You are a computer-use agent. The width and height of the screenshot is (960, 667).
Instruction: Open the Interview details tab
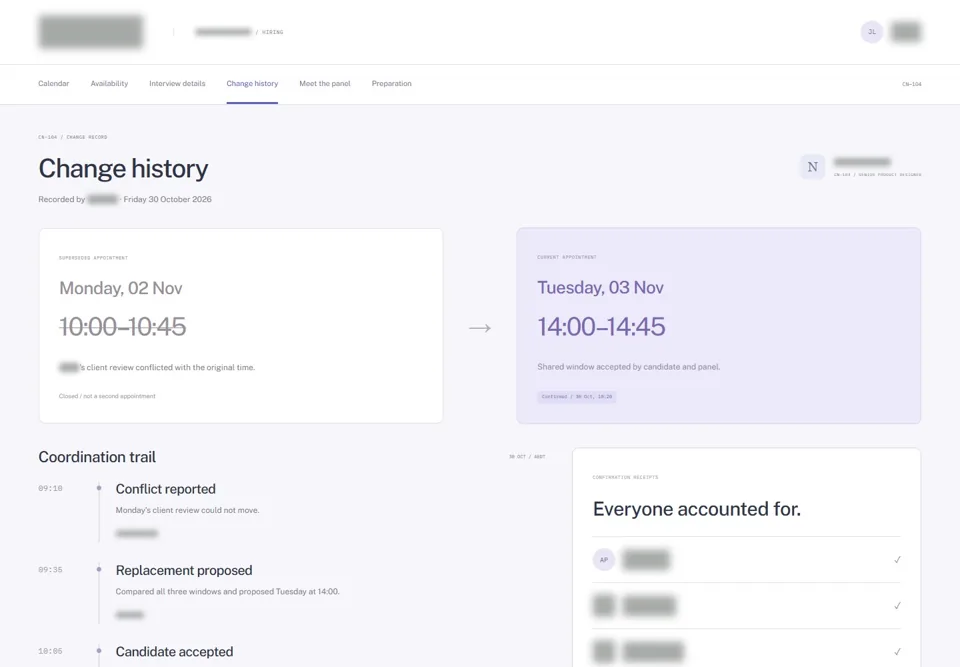coord(177,83)
